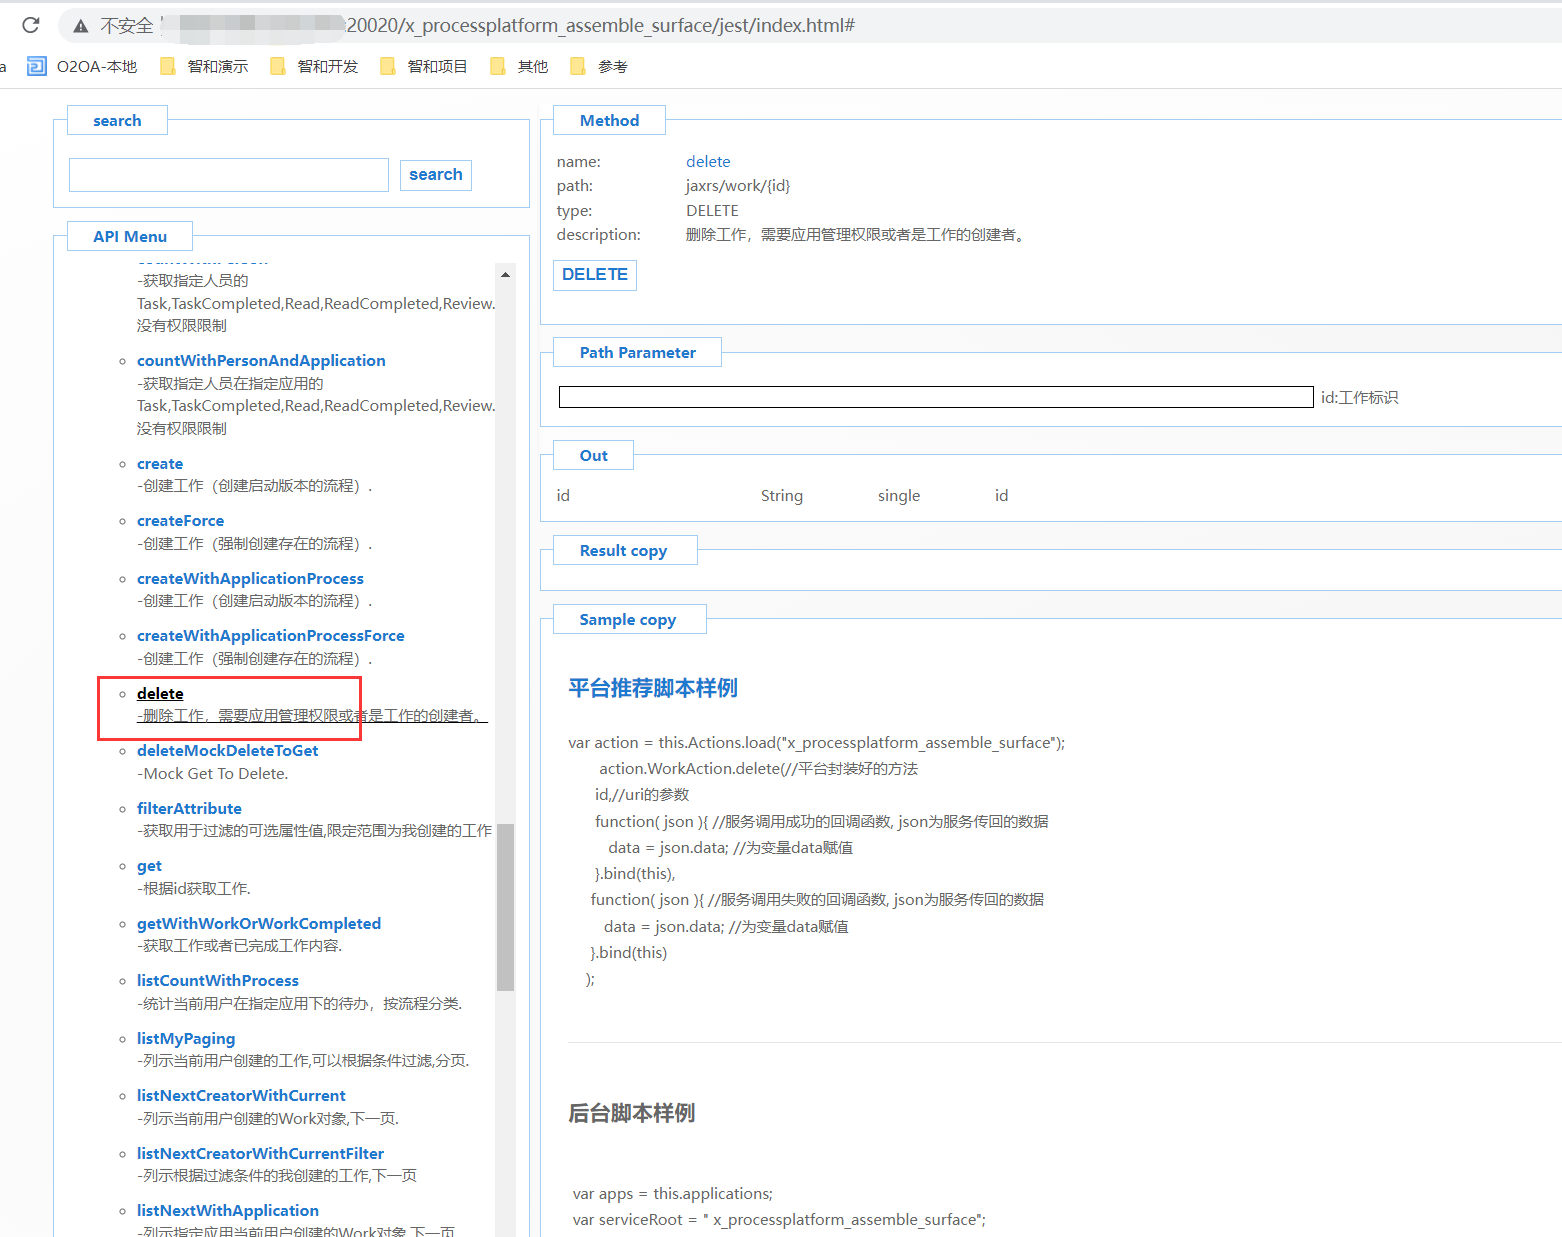This screenshot has width=1562, height=1237.
Task: Click the type value DELETE in Method panel
Action: pyautogui.click(x=712, y=210)
